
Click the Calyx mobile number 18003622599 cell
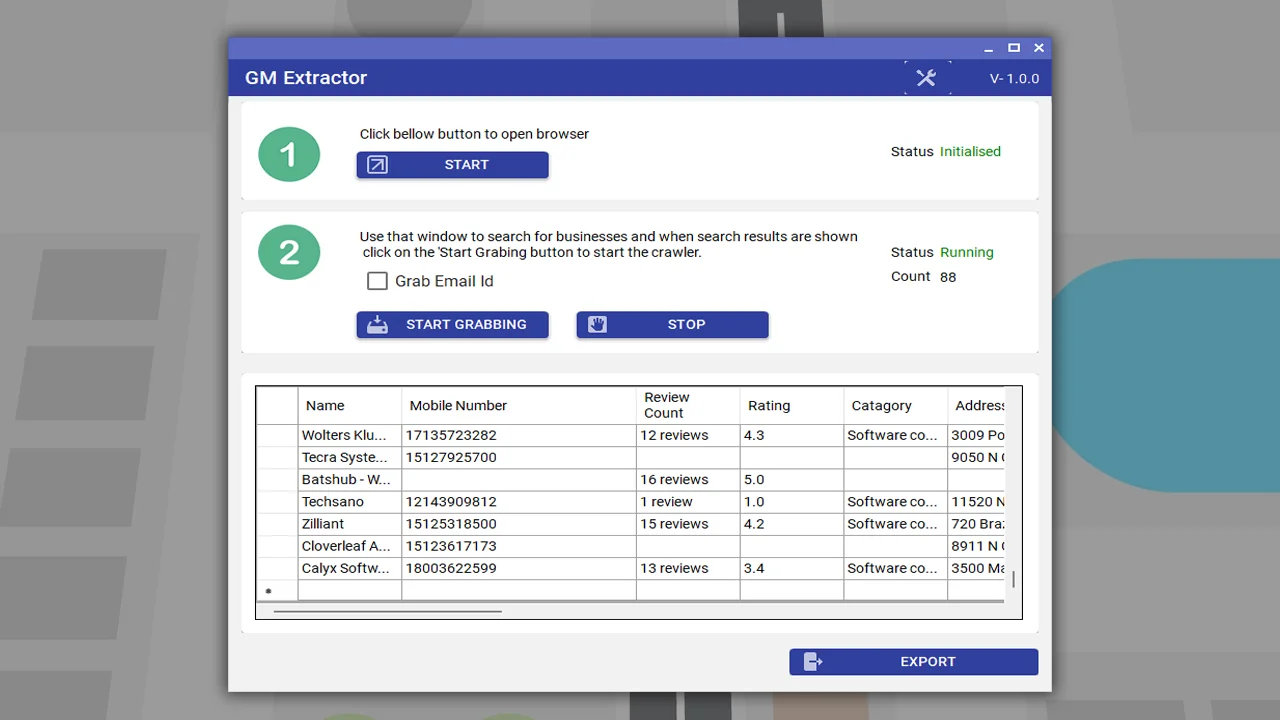tap(518, 568)
